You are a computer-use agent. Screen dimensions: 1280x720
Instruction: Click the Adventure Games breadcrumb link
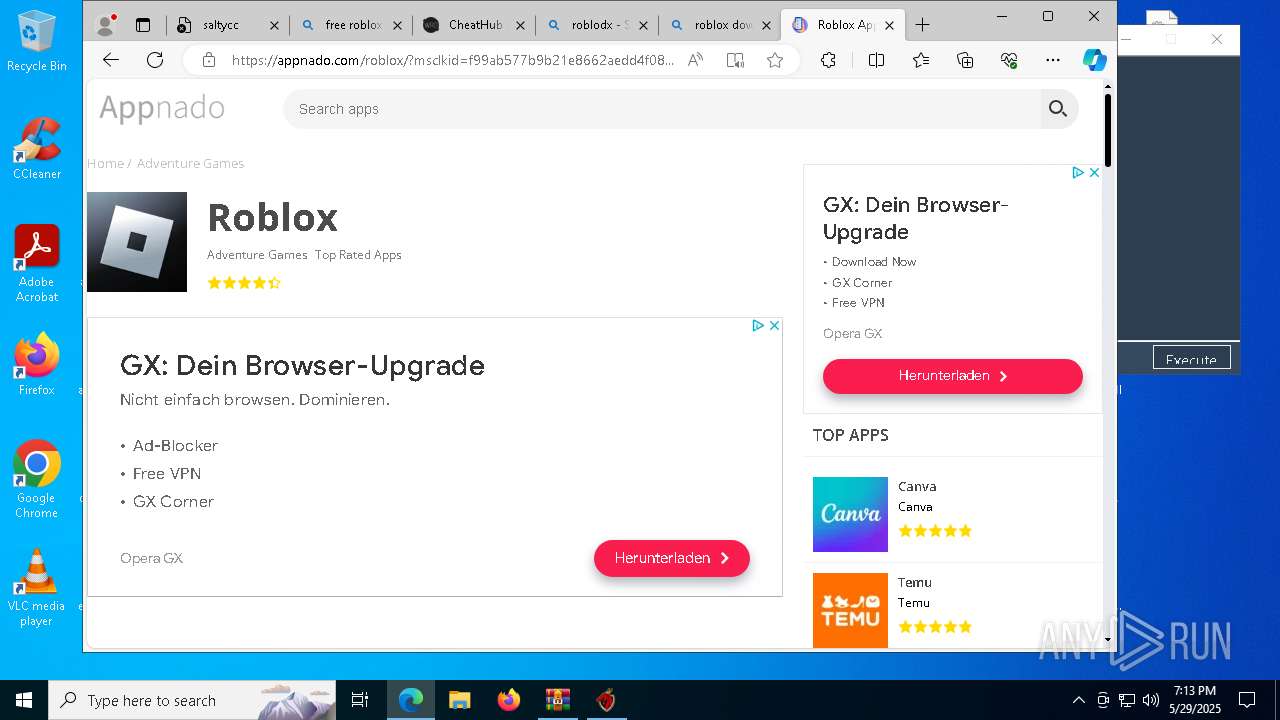click(190, 163)
